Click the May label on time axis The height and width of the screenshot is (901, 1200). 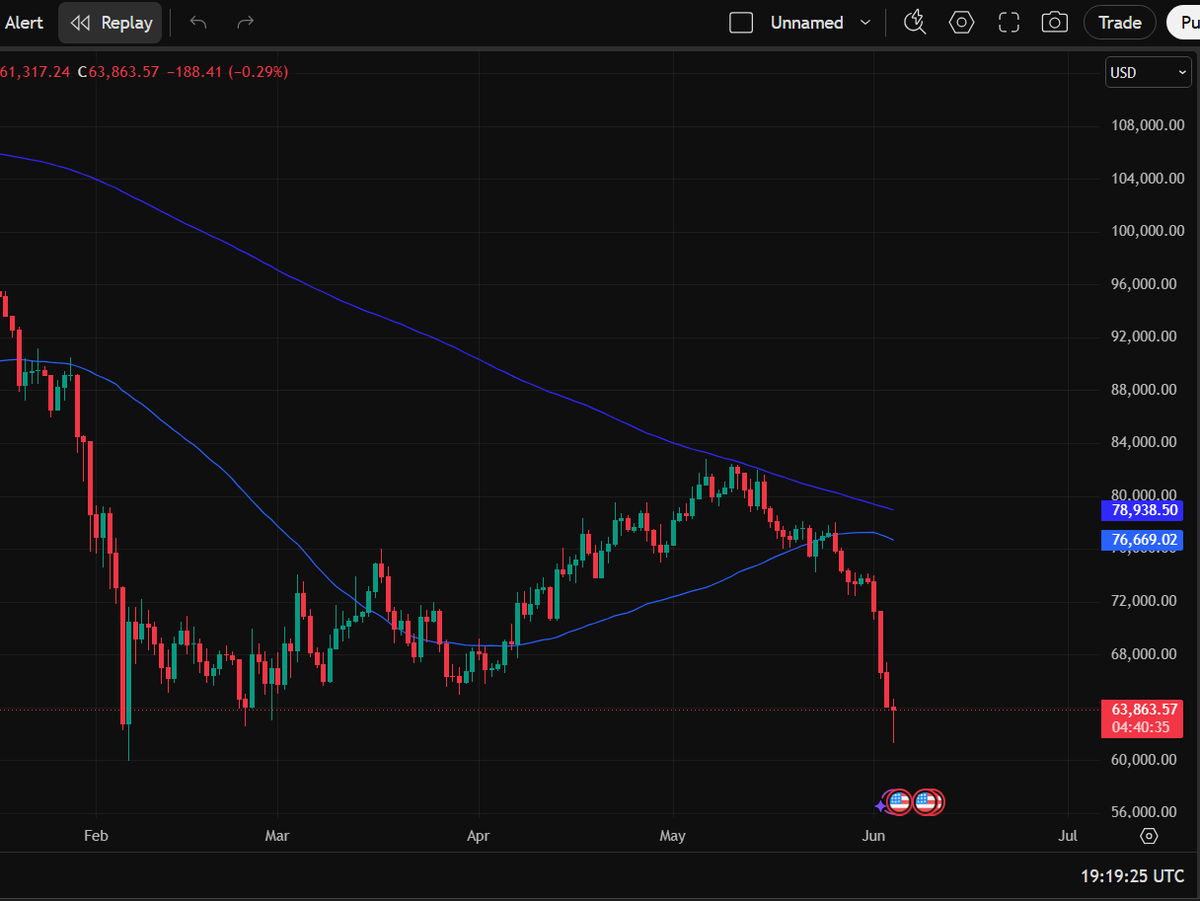coord(673,836)
